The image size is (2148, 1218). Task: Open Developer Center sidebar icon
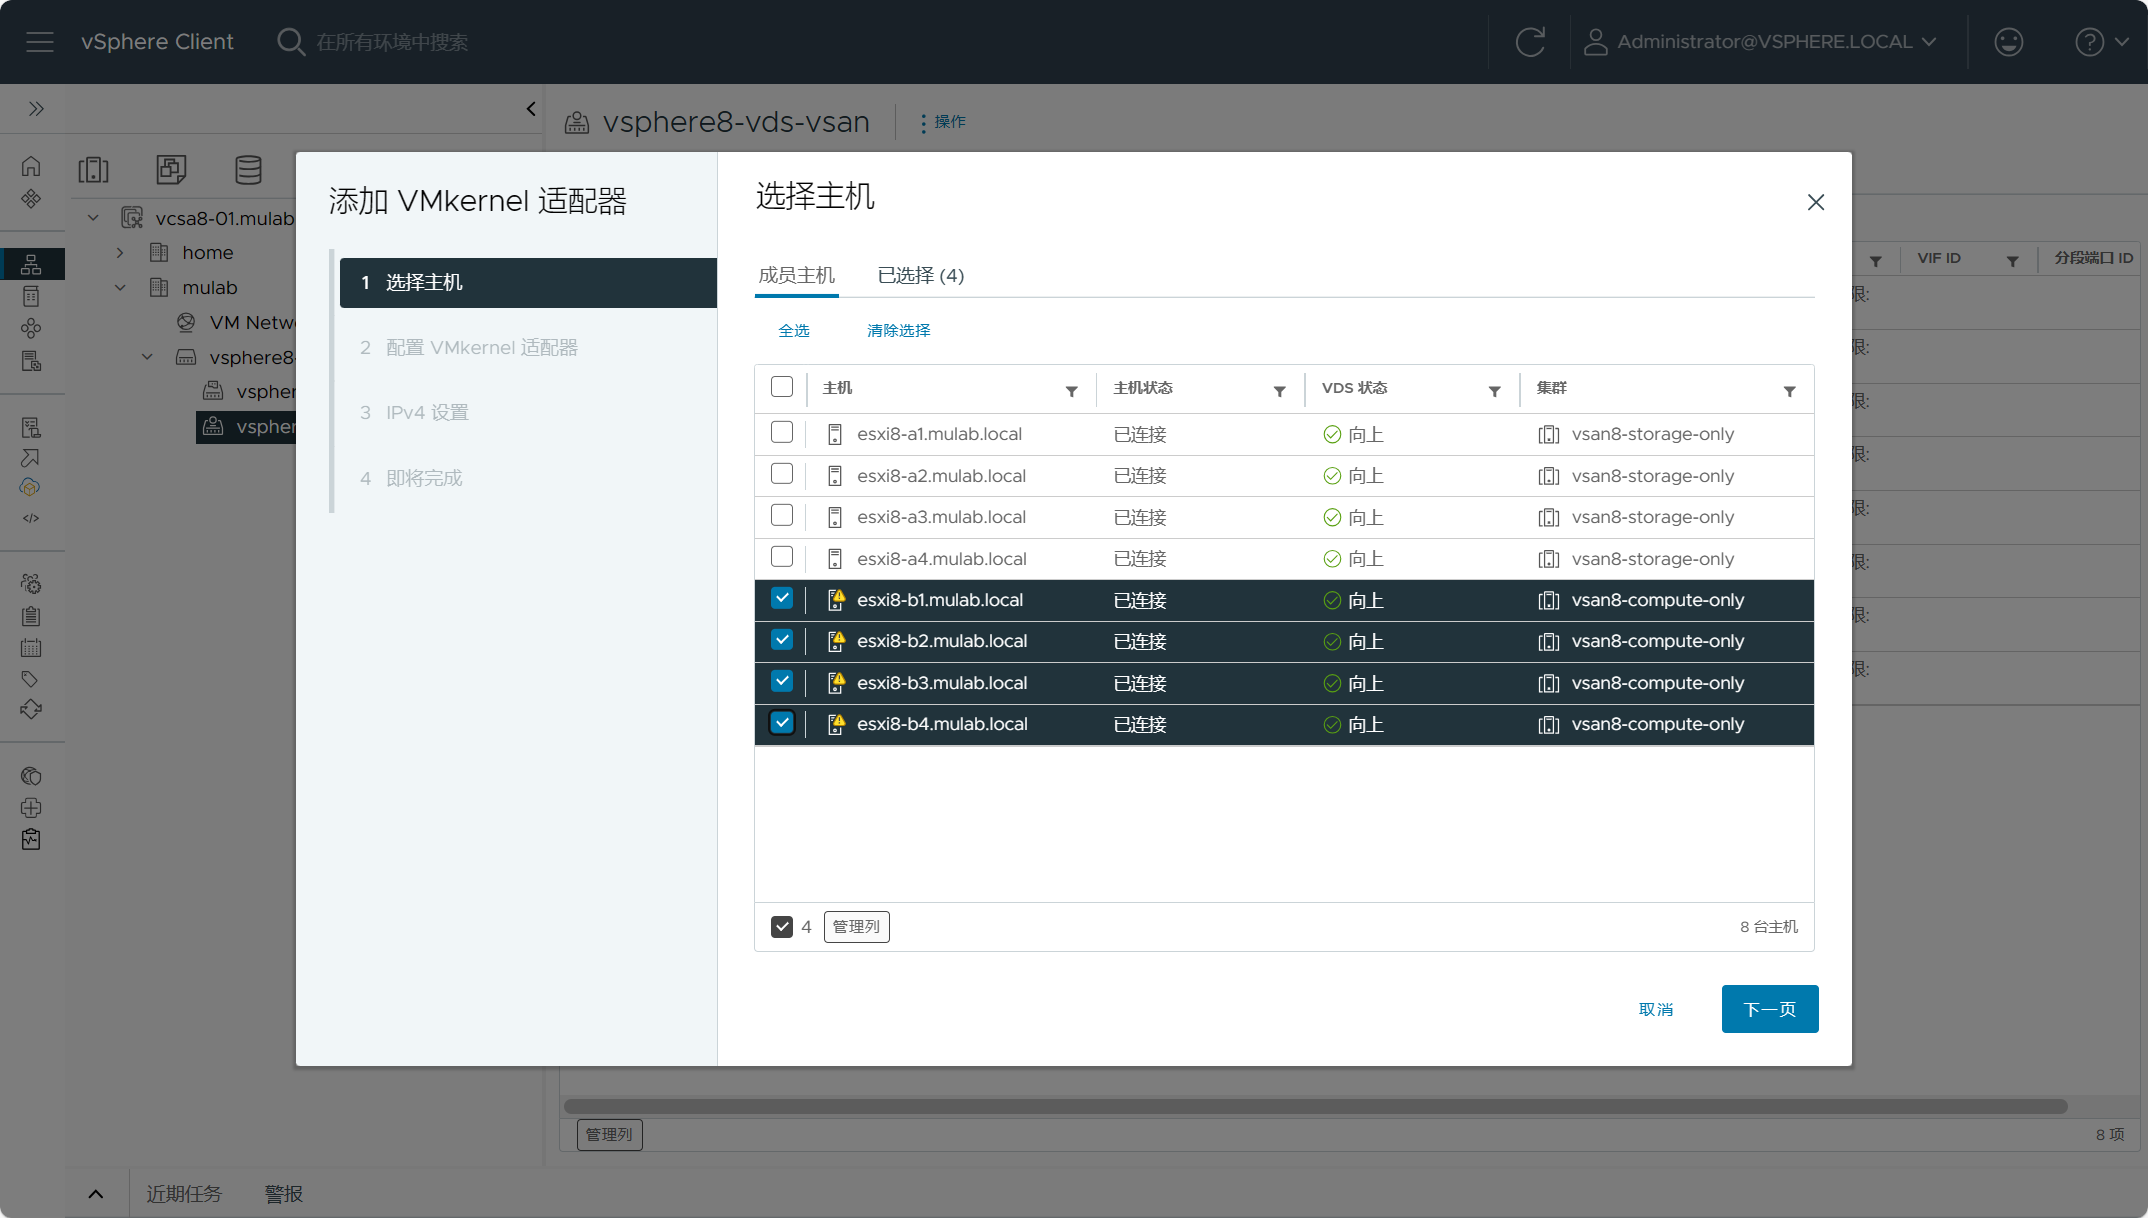[31, 518]
